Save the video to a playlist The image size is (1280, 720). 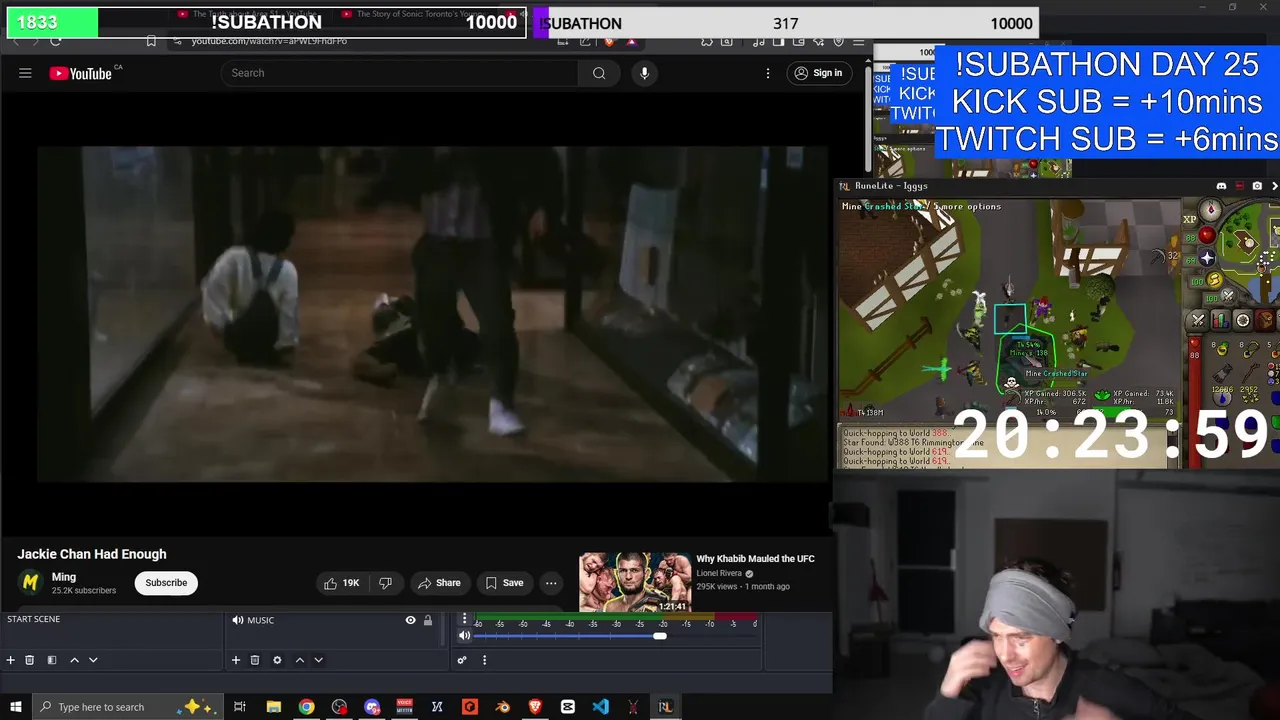(x=504, y=583)
